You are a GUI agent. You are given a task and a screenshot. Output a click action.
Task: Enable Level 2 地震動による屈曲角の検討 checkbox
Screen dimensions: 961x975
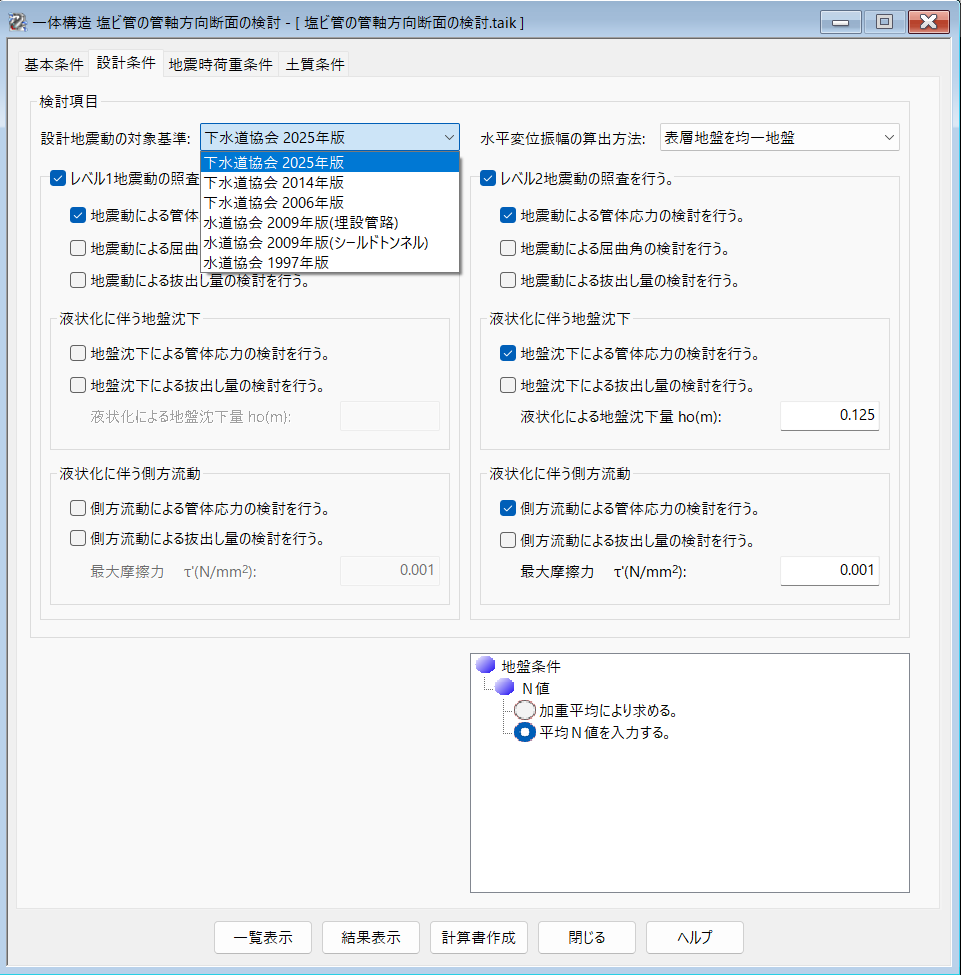508,248
